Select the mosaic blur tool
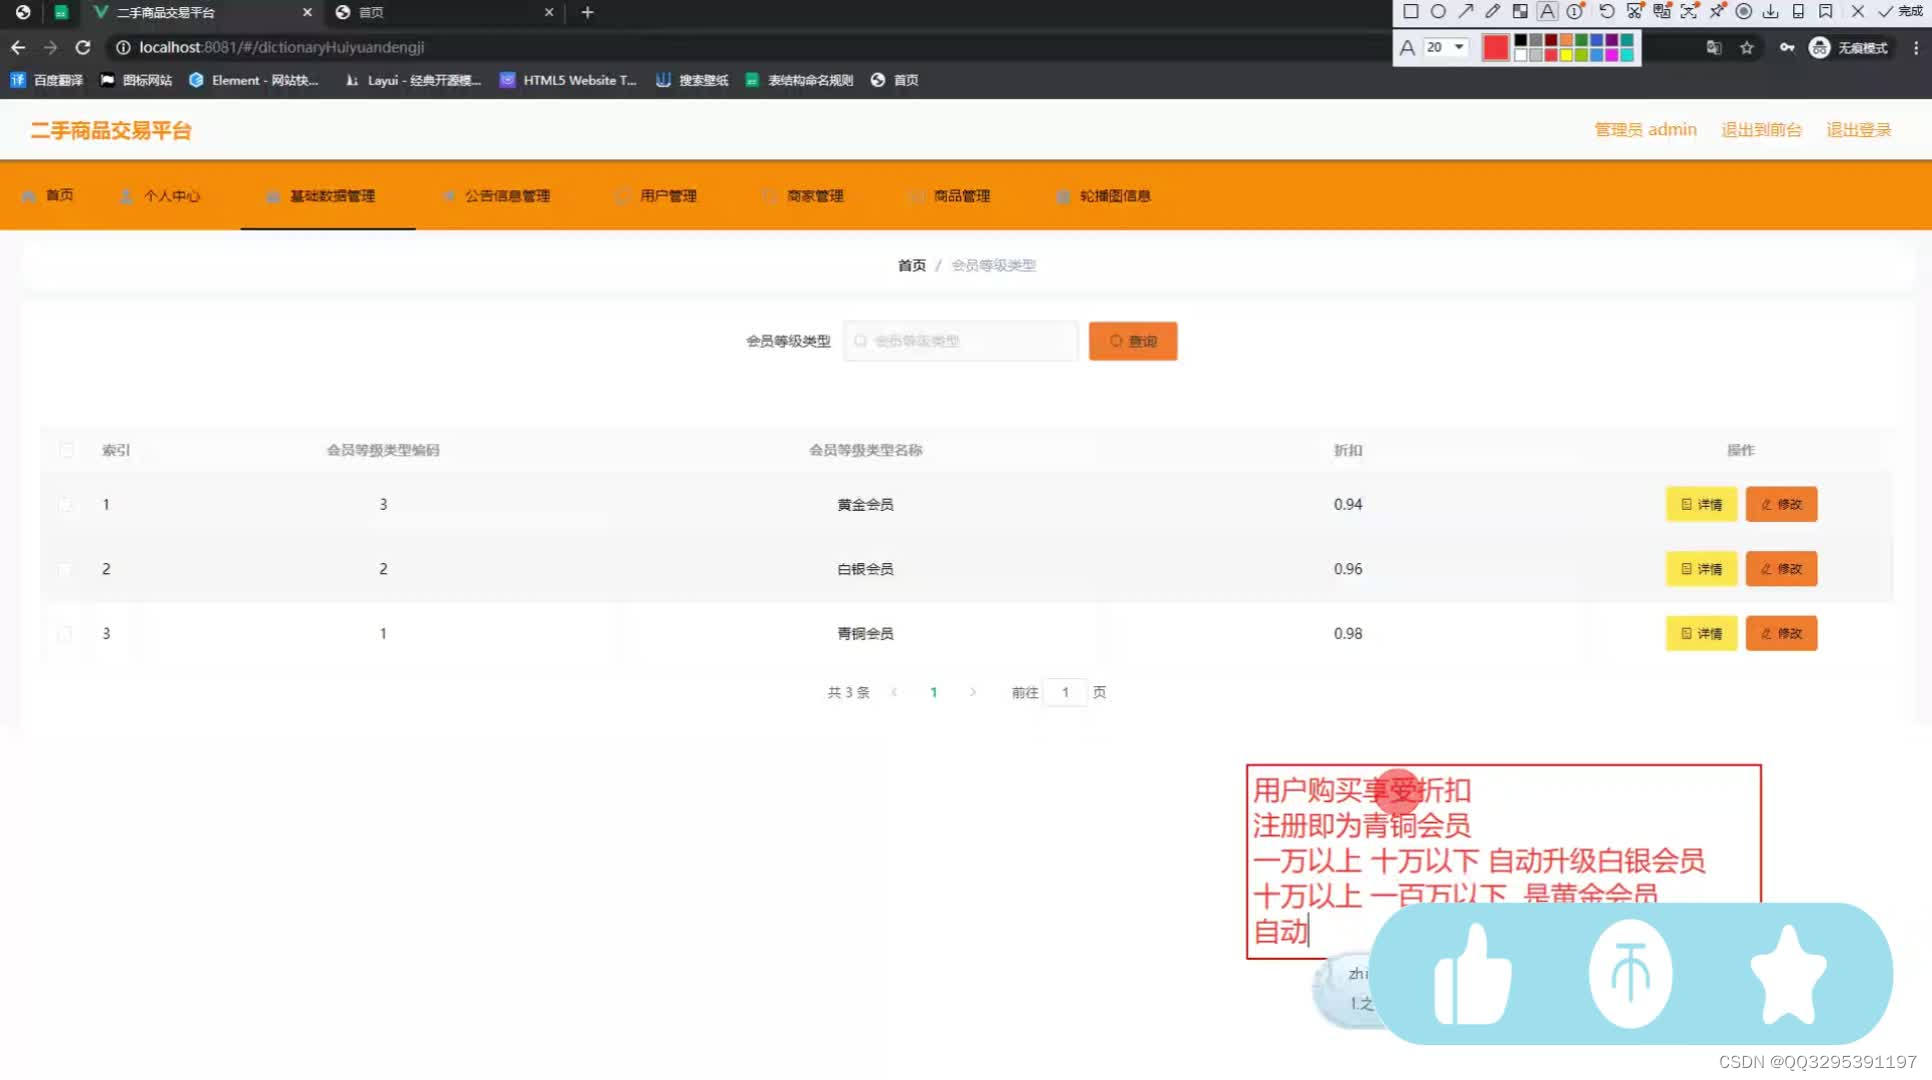The height and width of the screenshot is (1080, 1932). pos(1520,12)
